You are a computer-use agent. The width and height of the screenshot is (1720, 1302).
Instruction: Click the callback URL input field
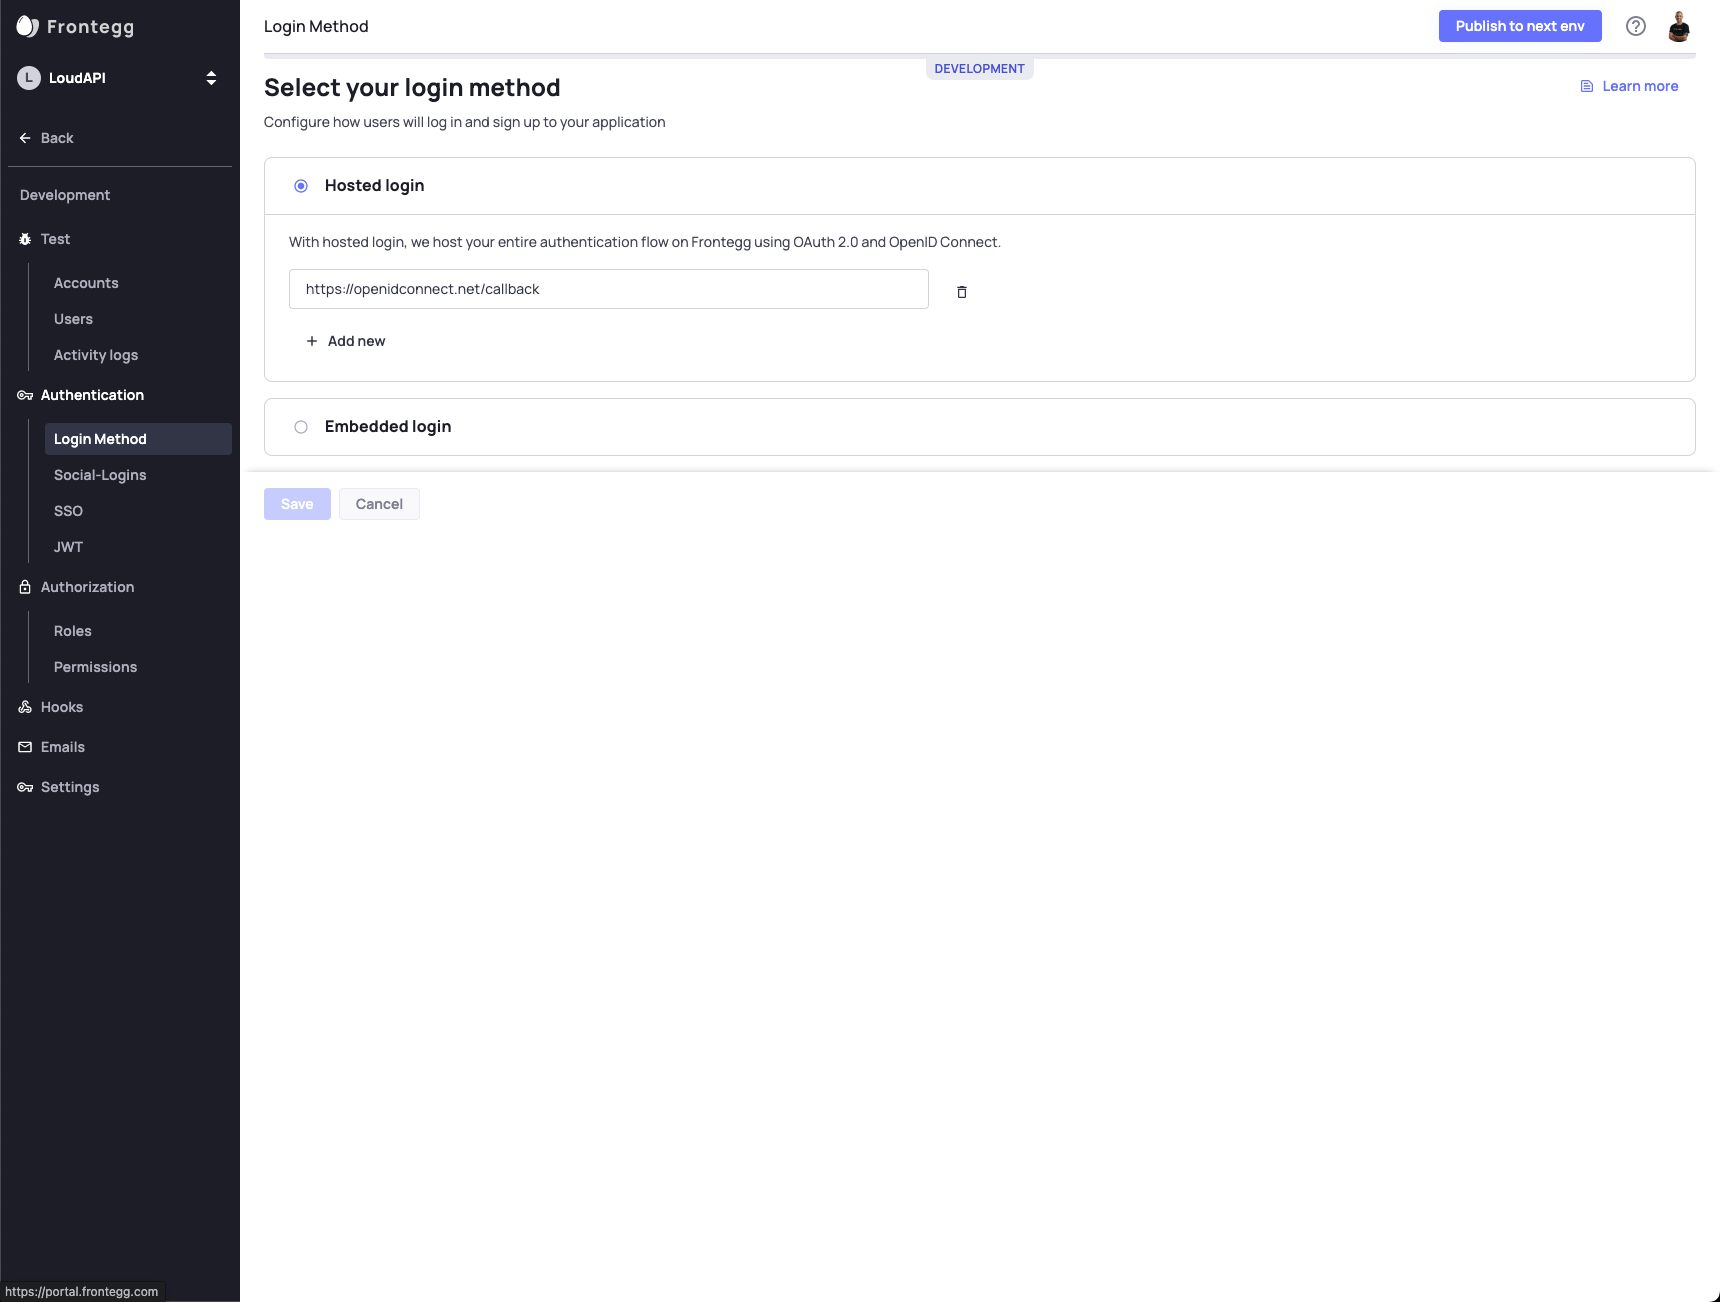pos(609,289)
